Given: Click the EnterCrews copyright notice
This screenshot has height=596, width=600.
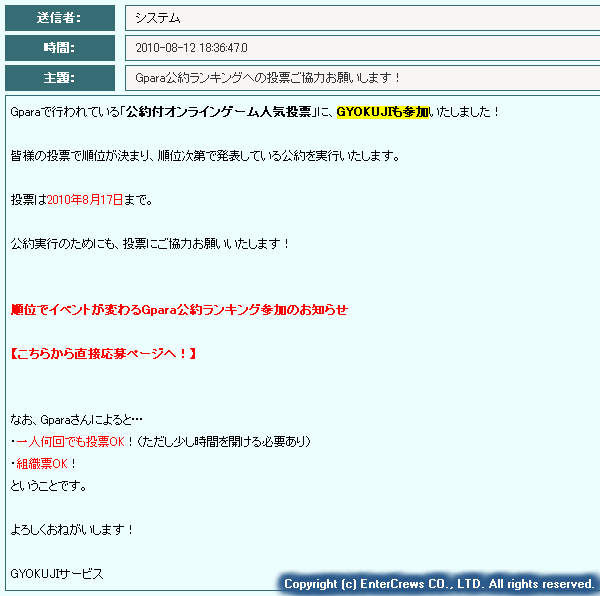Looking at the screenshot, I should [x=439, y=584].
